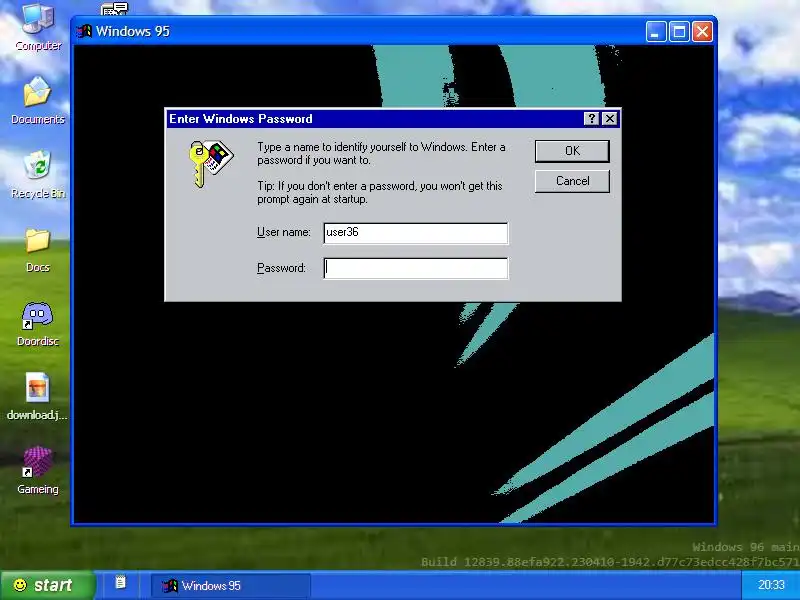The height and width of the screenshot is (600, 800).
Task: Click the 'Password:' label
Action: click(281, 268)
